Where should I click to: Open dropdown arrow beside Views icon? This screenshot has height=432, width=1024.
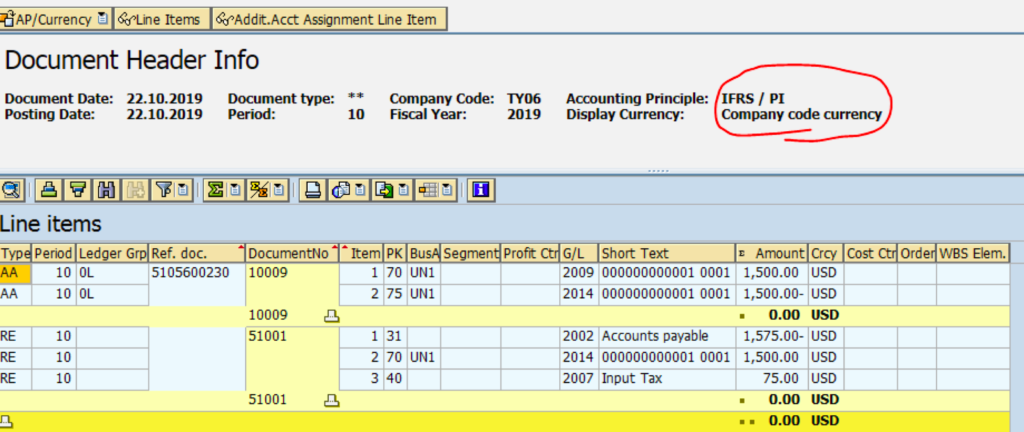point(358,189)
